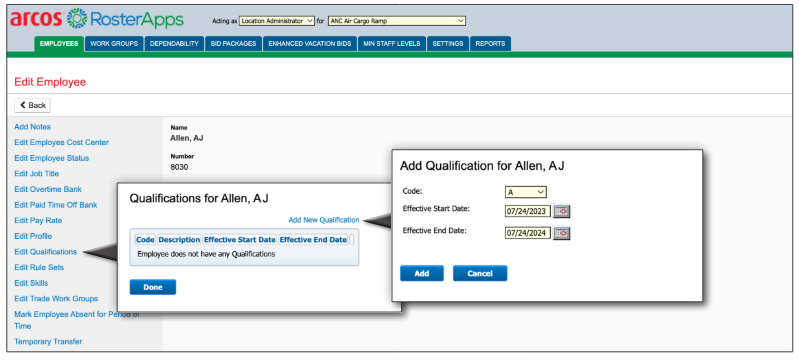Select the employee number 8030
This screenshot has width=799, height=362.
pyautogui.click(x=179, y=167)
